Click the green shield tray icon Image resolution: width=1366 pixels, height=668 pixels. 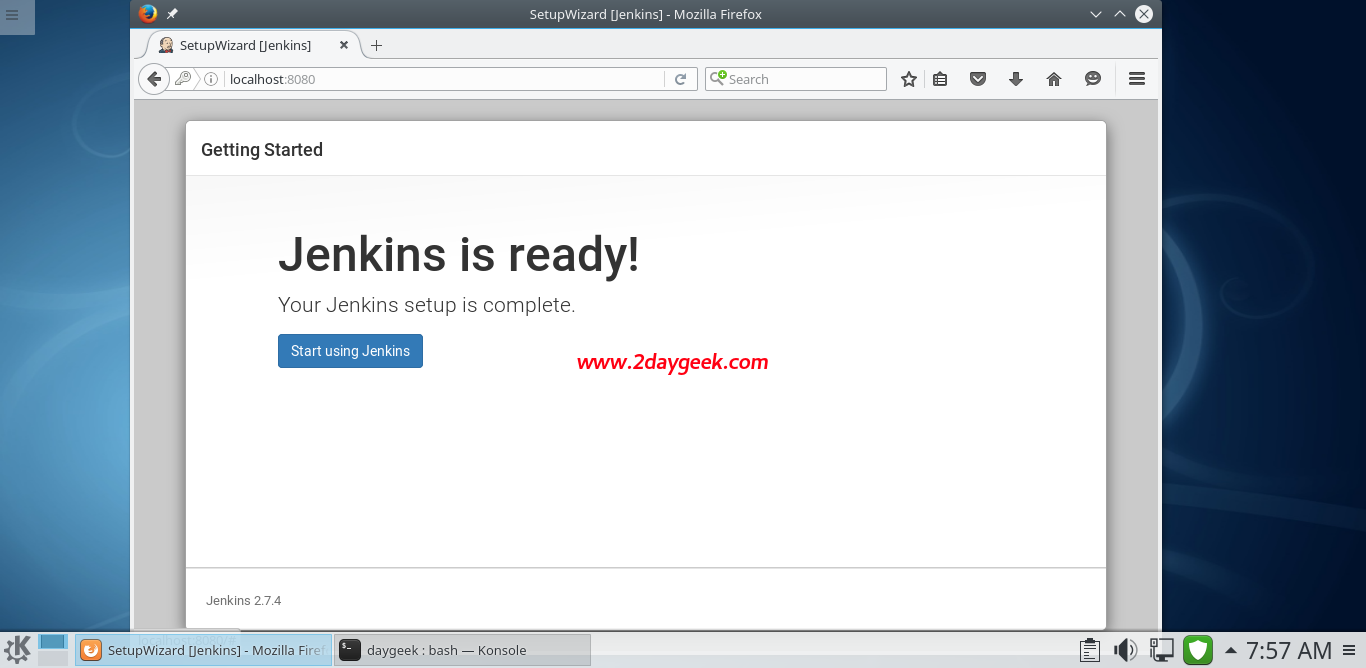pos(1198,650)
